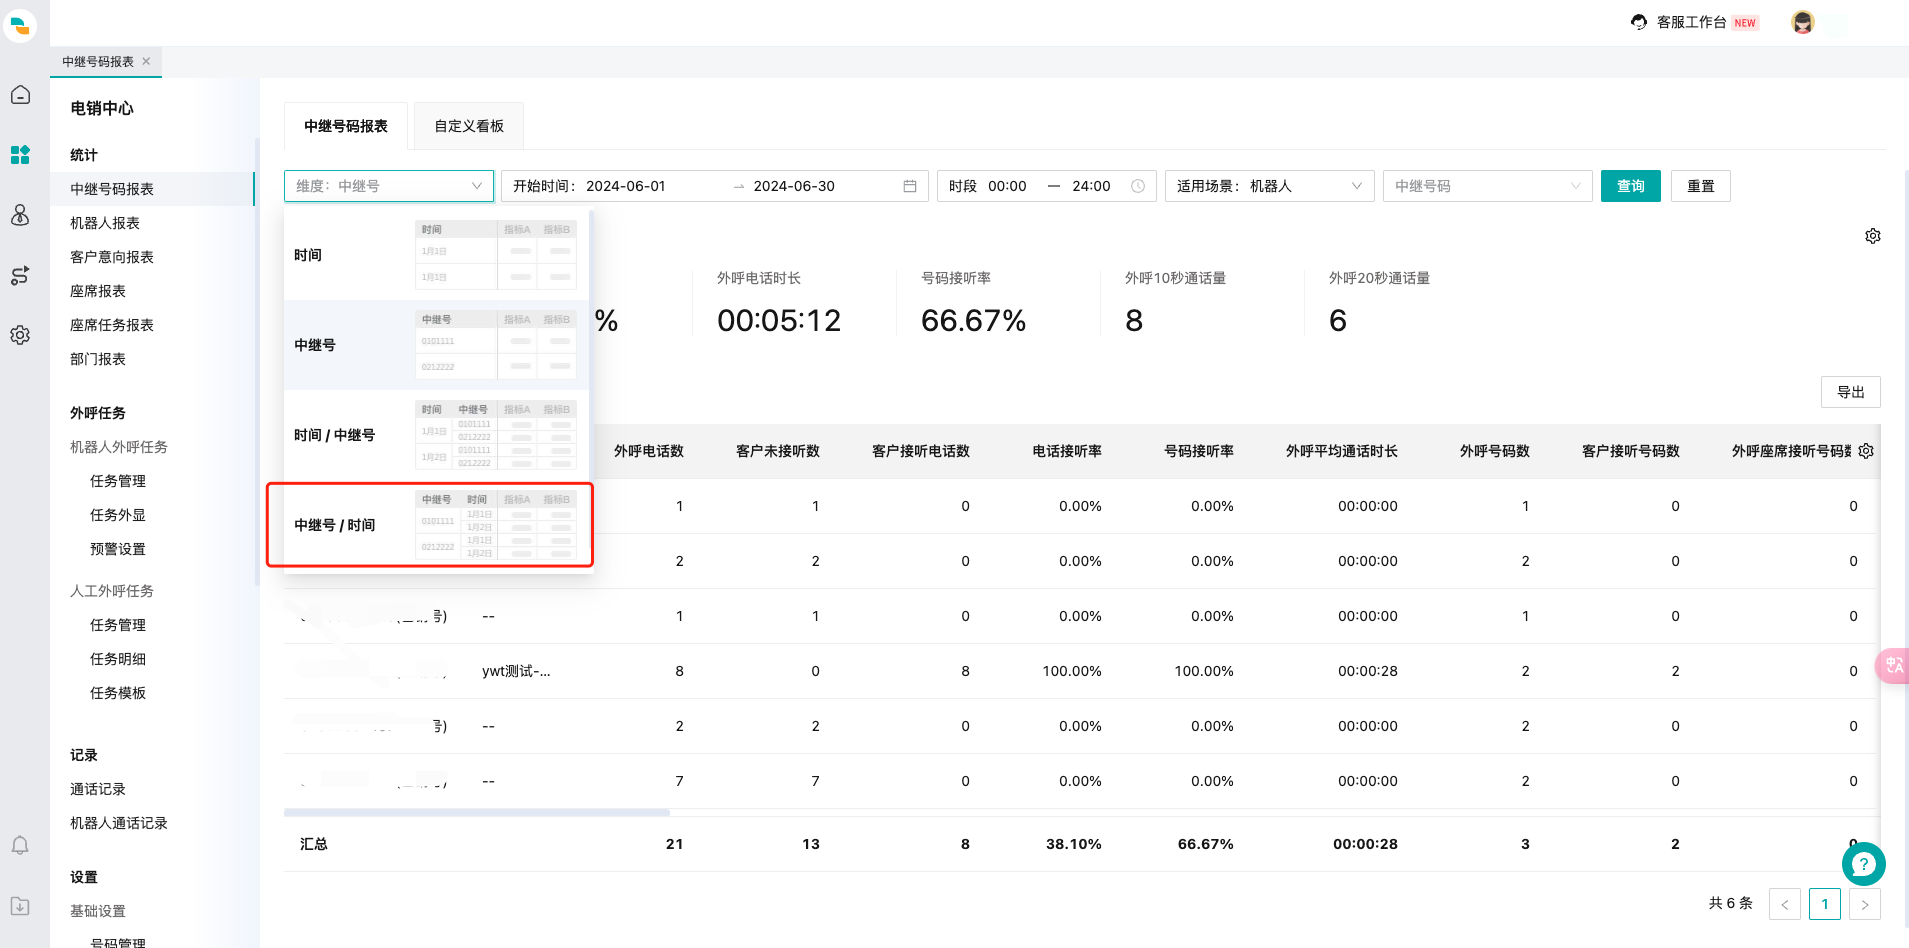The image size is (1909, 948).
Task: Open 部门报表 in sidebar
Action: [98, 359]
